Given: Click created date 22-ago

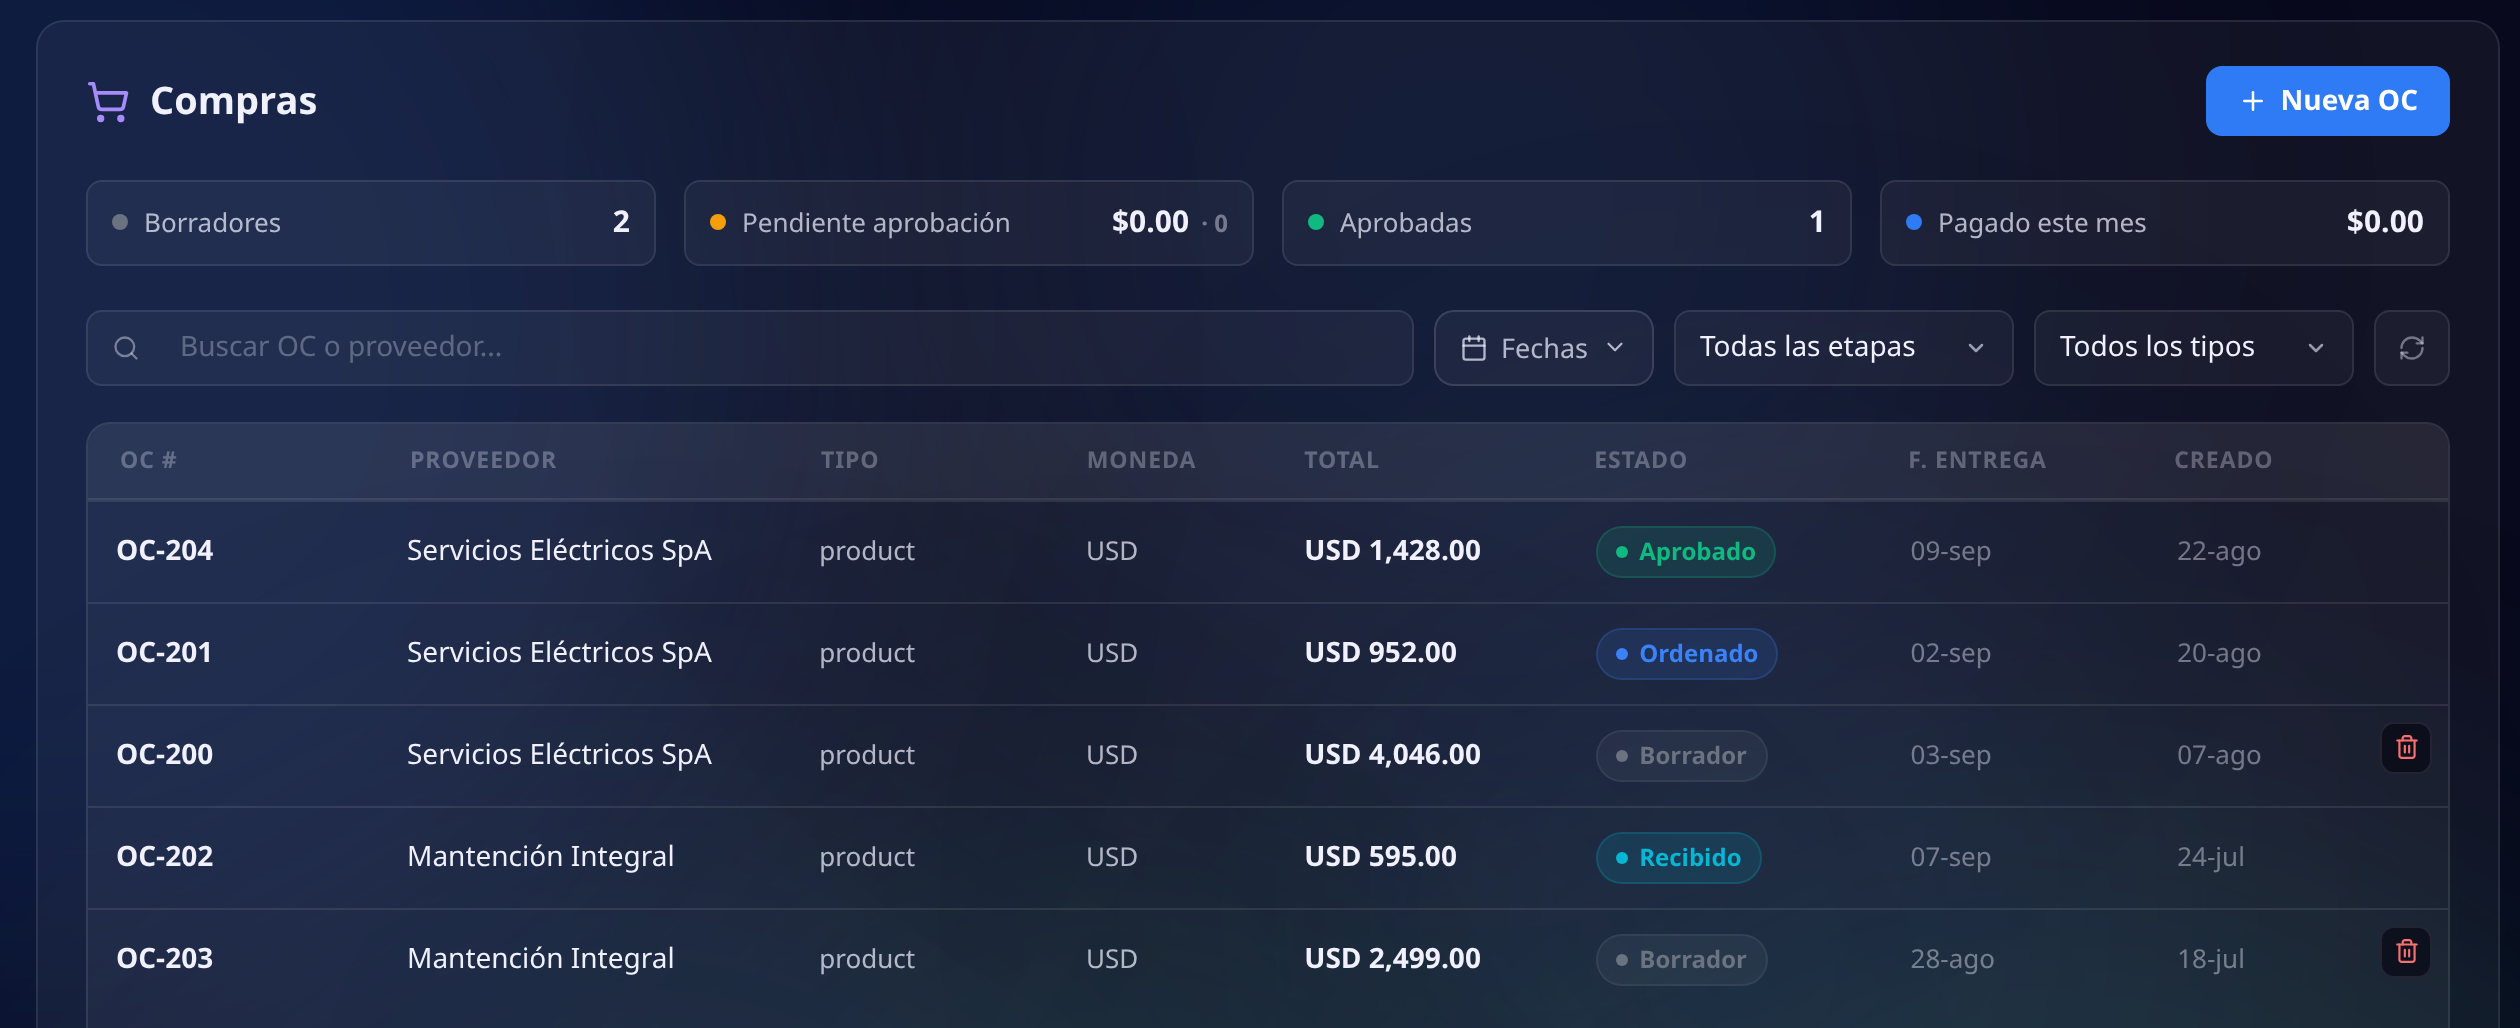Looking at the screenshot, I should pyautogui.click(x=2219, y=552).
